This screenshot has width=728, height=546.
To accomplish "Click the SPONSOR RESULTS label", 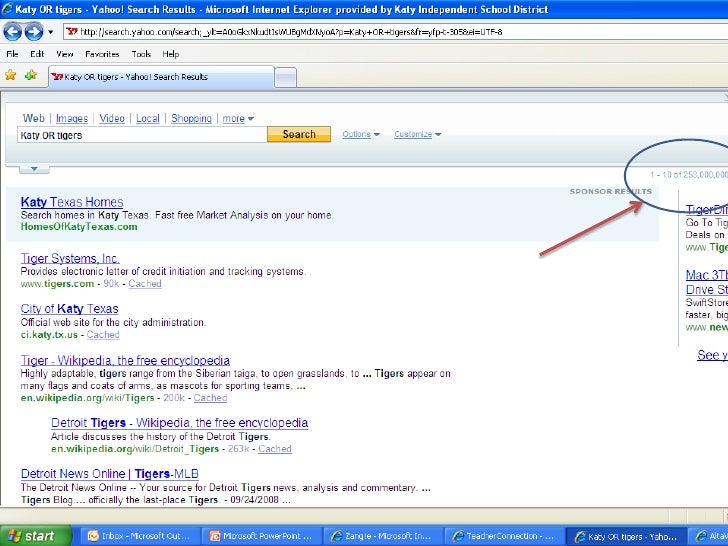I will pyautogui.click(x=611, y=191).
